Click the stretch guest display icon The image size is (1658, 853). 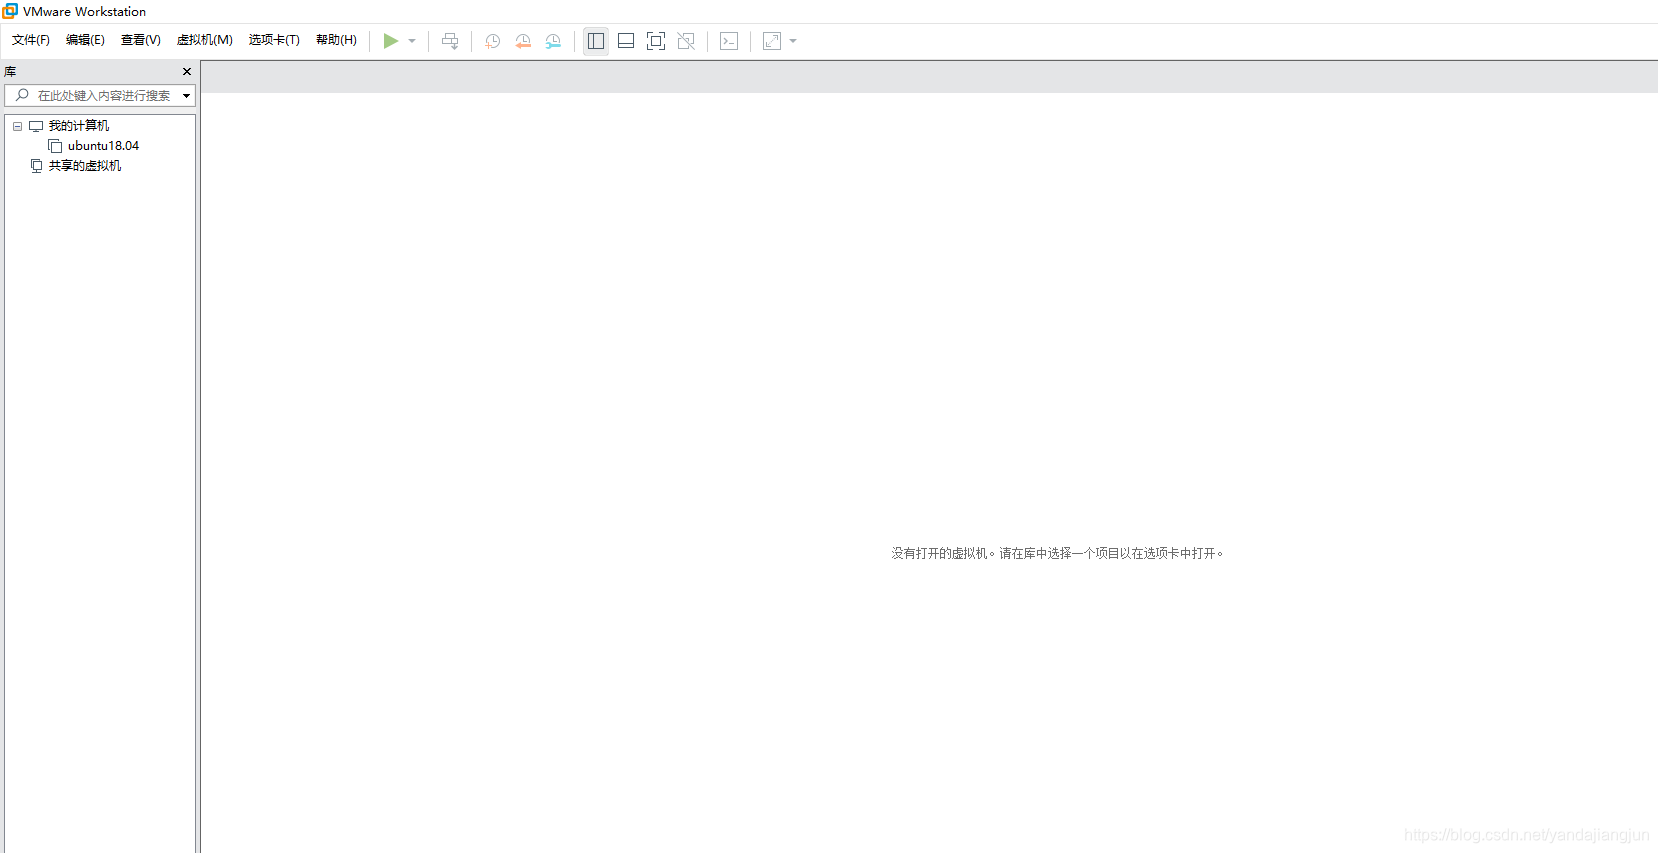(772, 41)
